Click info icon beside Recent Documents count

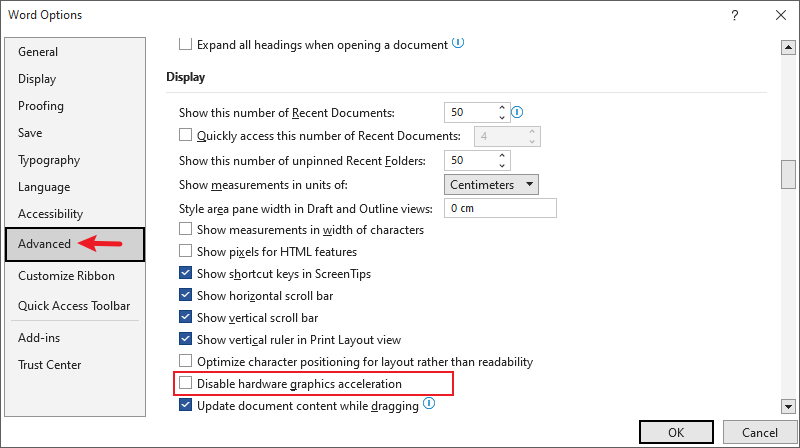coord(517,112)
